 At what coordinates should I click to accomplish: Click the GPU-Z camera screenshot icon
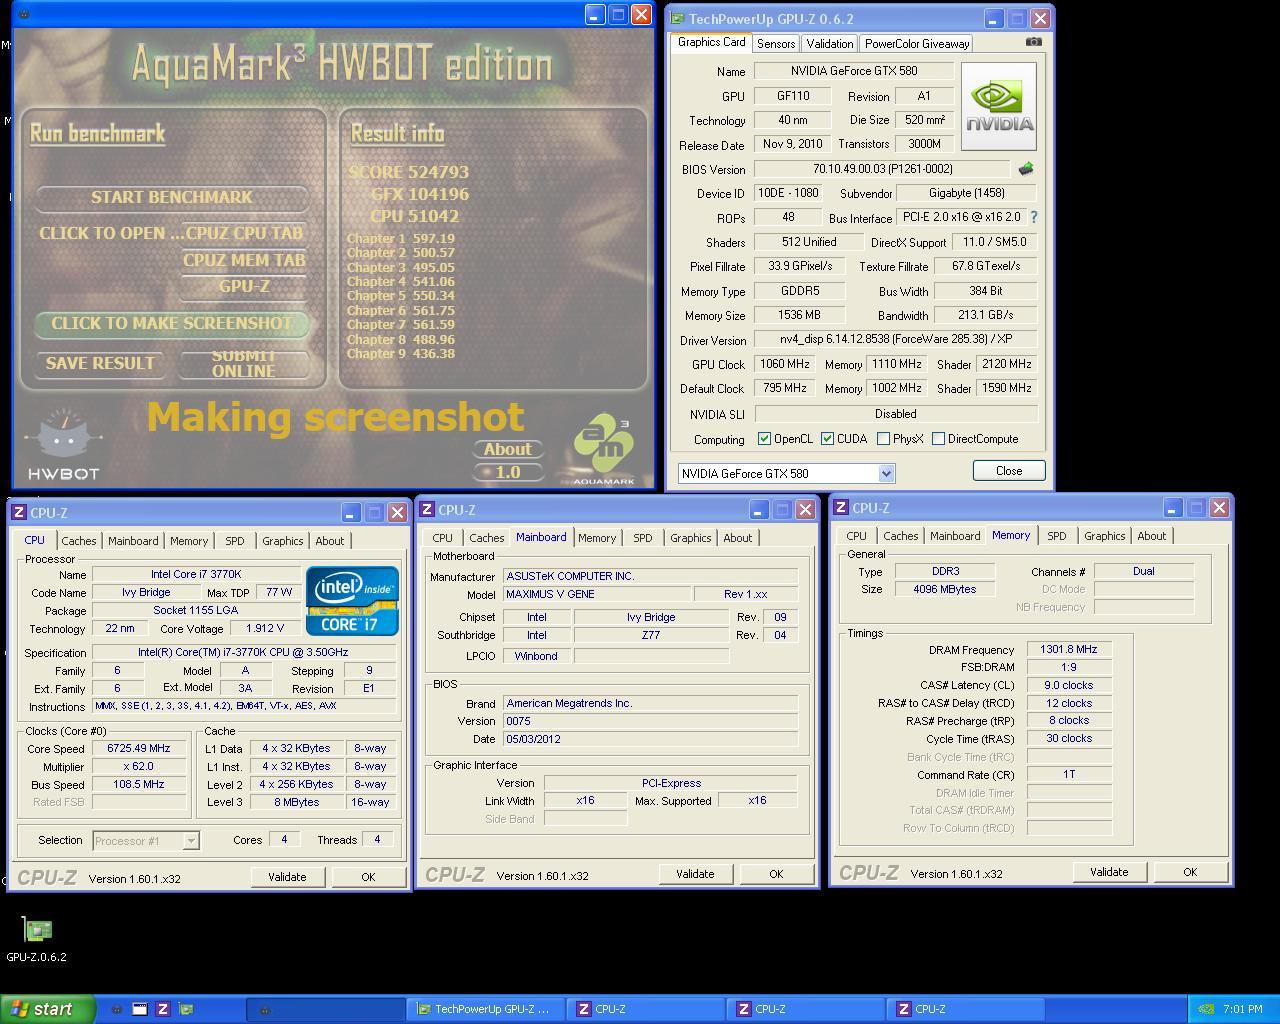(1033, 42)
